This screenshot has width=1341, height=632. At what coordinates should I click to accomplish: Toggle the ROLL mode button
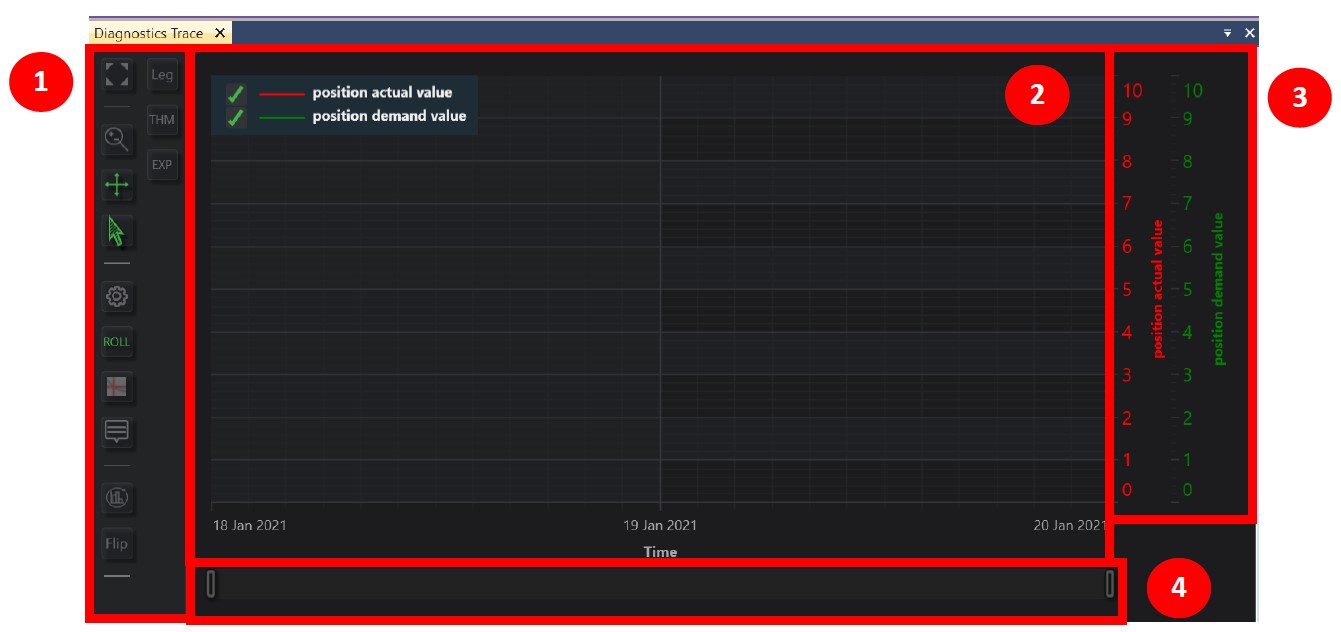117,342
